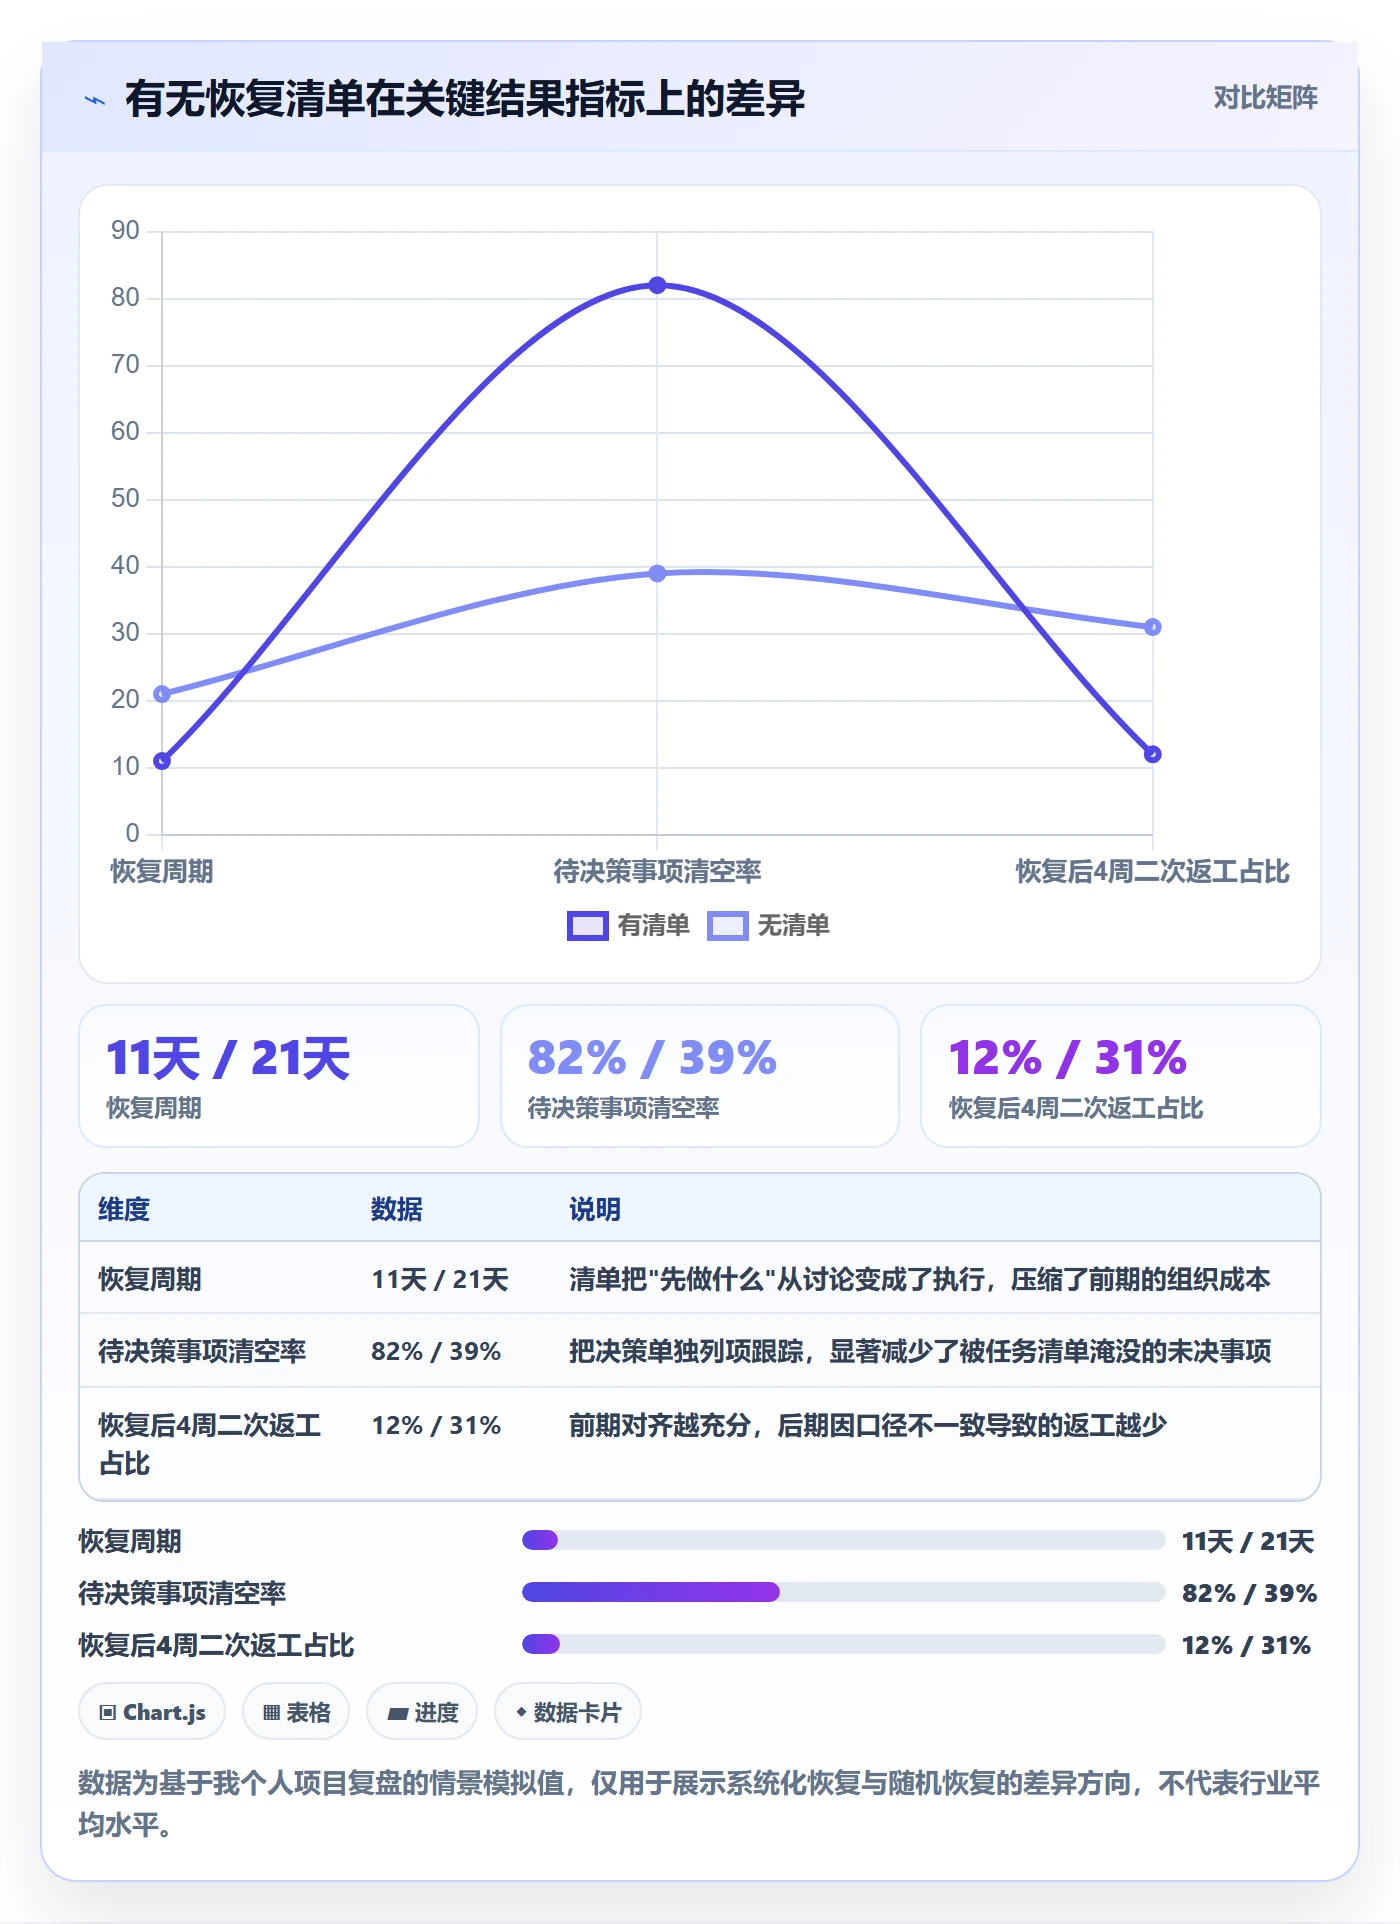Click the 待决策事项清空率 progress bar

click(x=844, y=1592)
